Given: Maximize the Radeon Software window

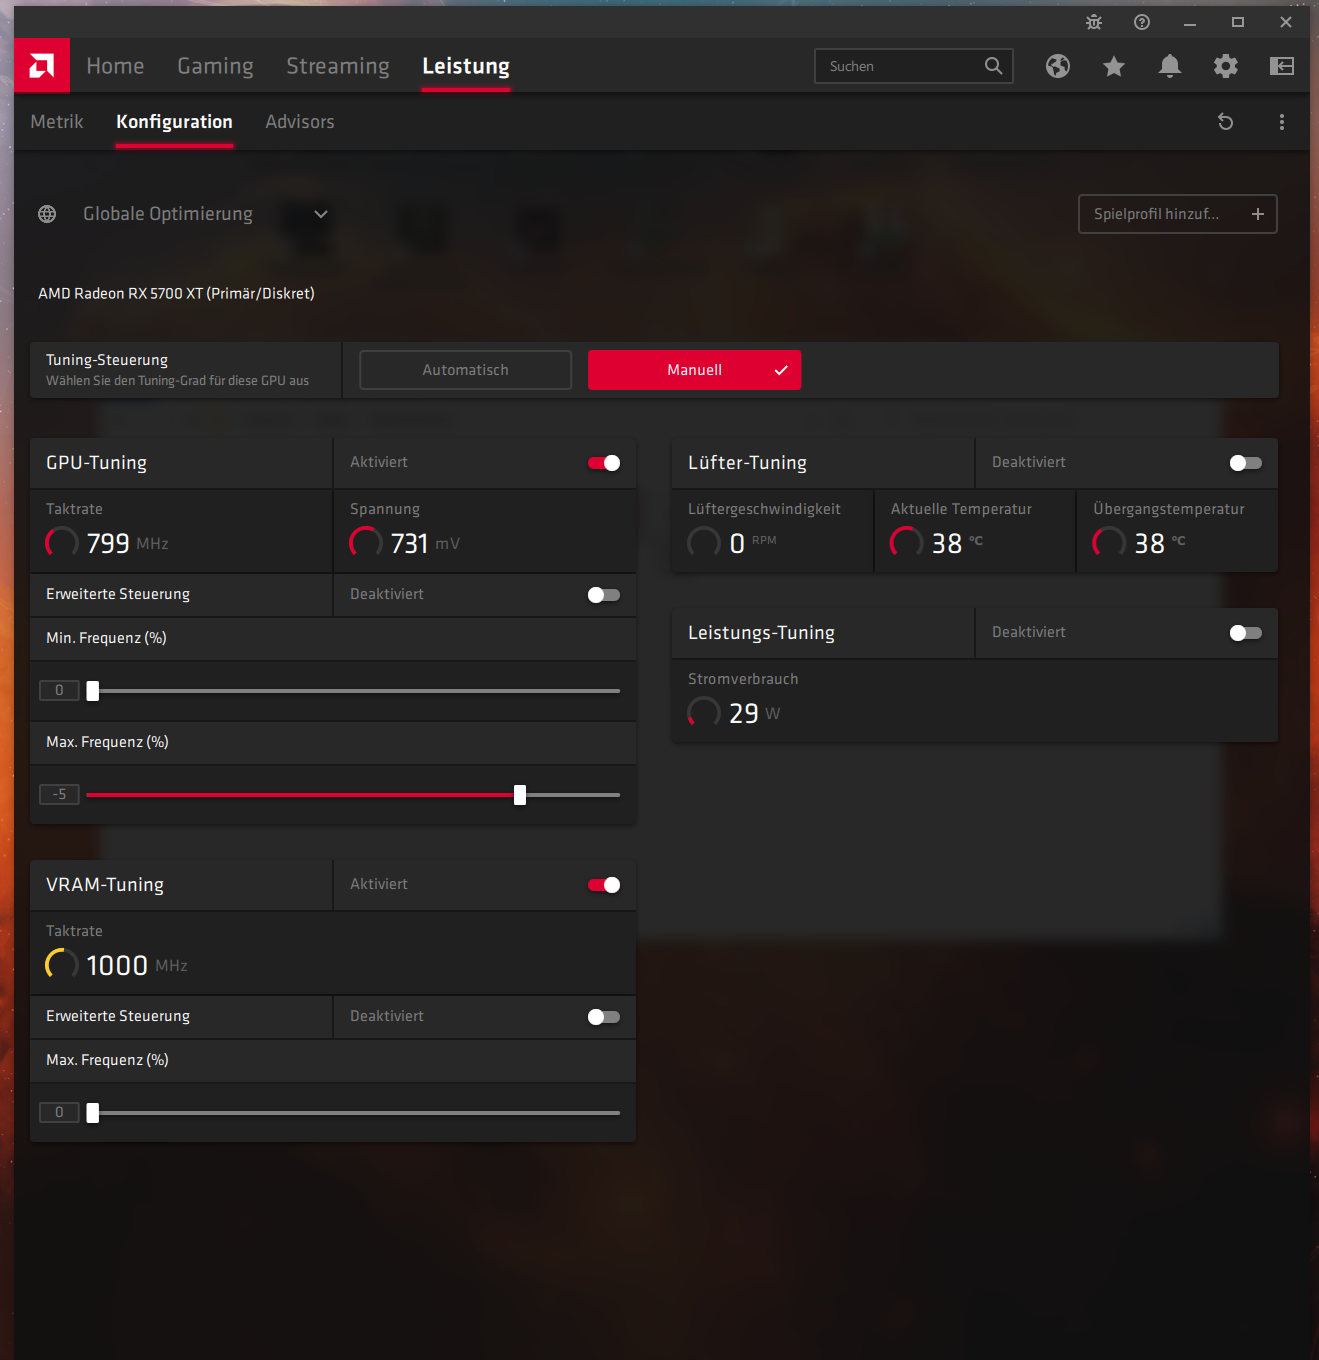Looking at the screenshot, I should tap(1238, 22).
